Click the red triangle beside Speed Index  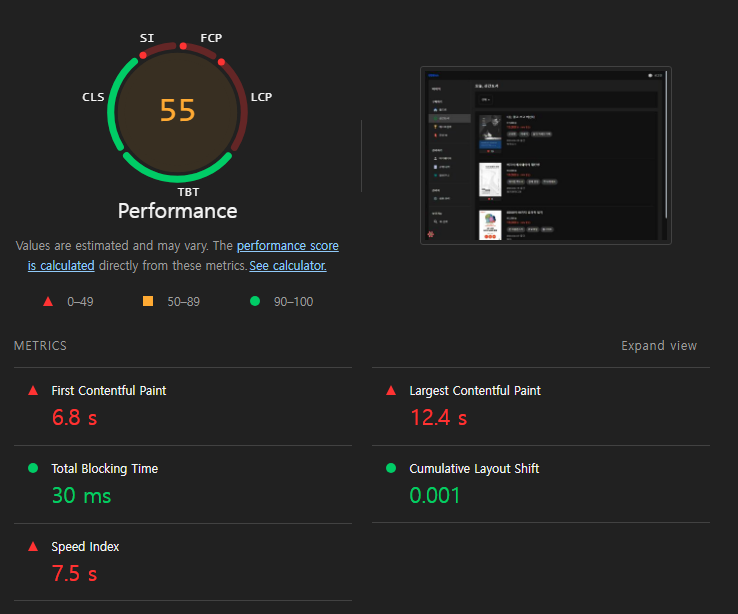coord(33,546)
